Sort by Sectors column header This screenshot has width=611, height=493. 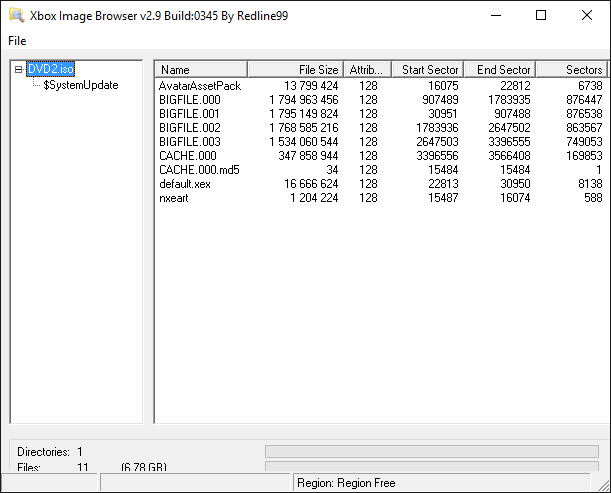(x=572, y=69)
